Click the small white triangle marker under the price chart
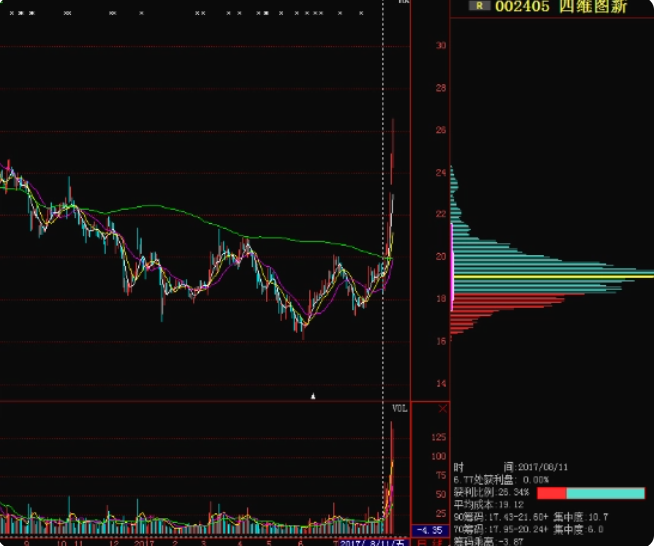654x546 pixels. point(313,396)
